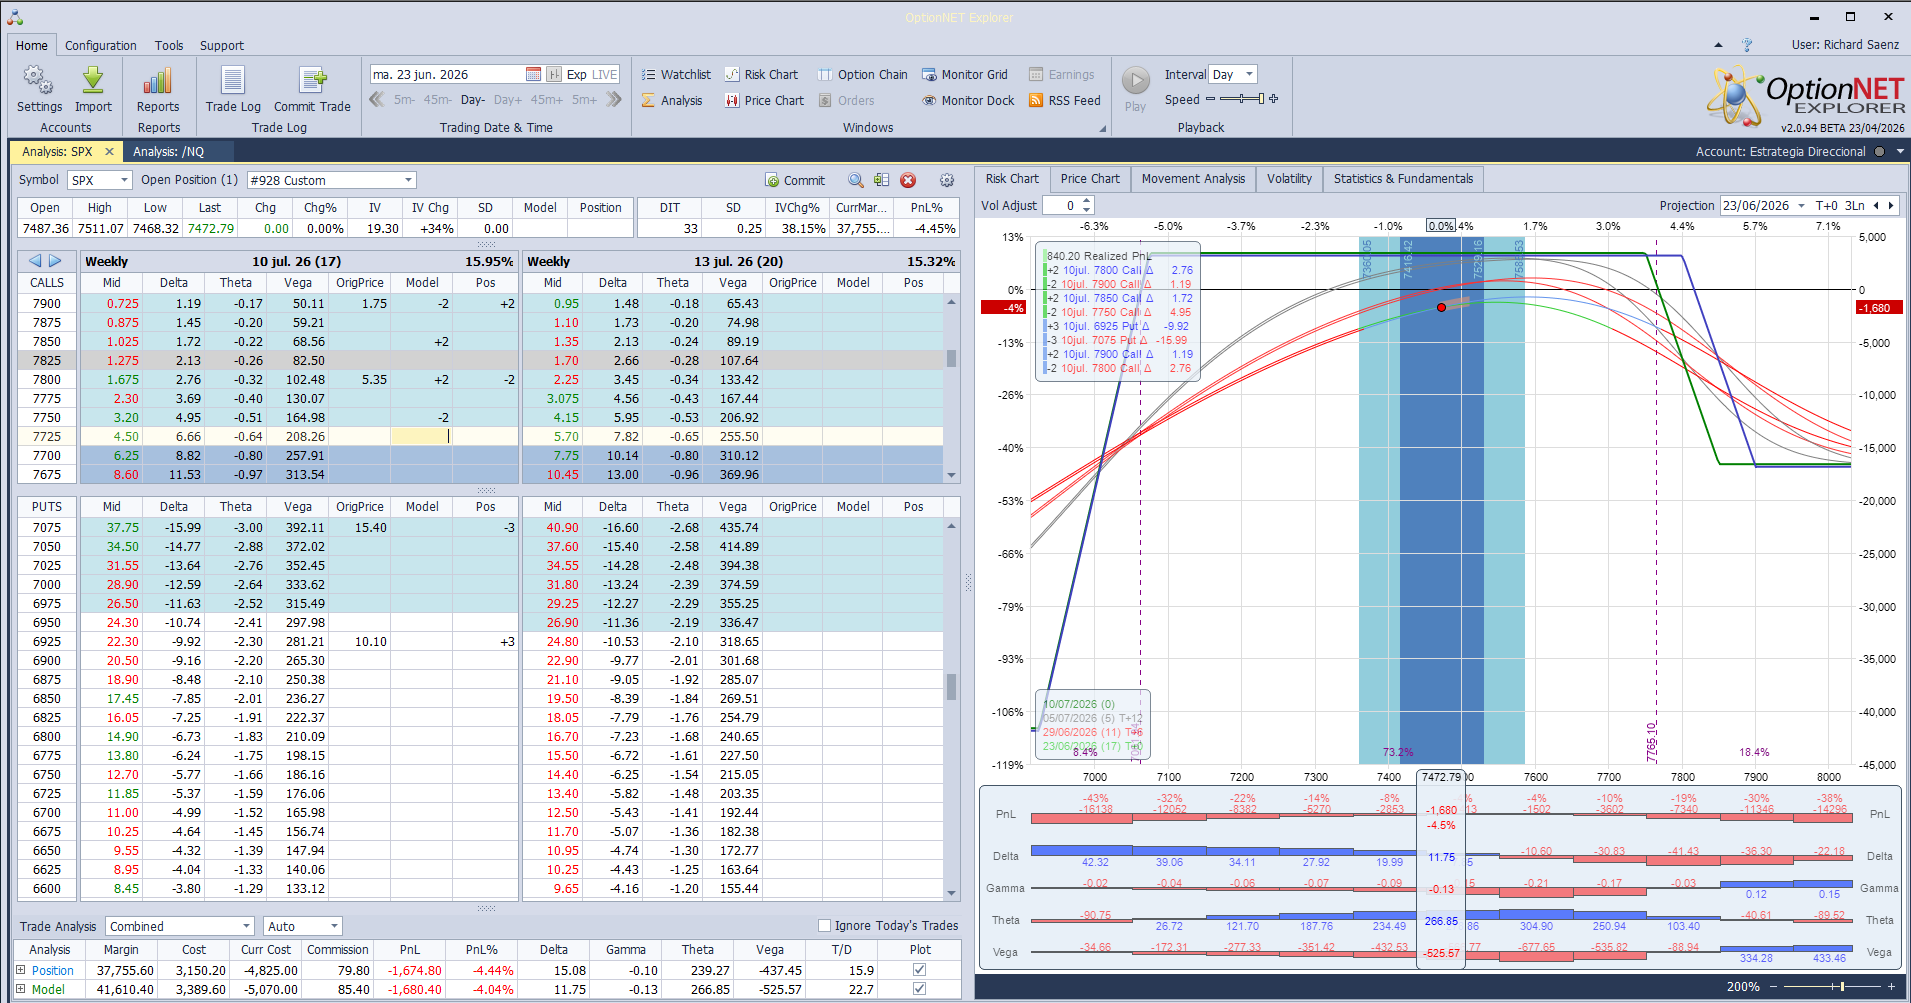This screenshot has height=1003, width=1911.
Task: Click the Day+ step button
Action: pos(507,99)
